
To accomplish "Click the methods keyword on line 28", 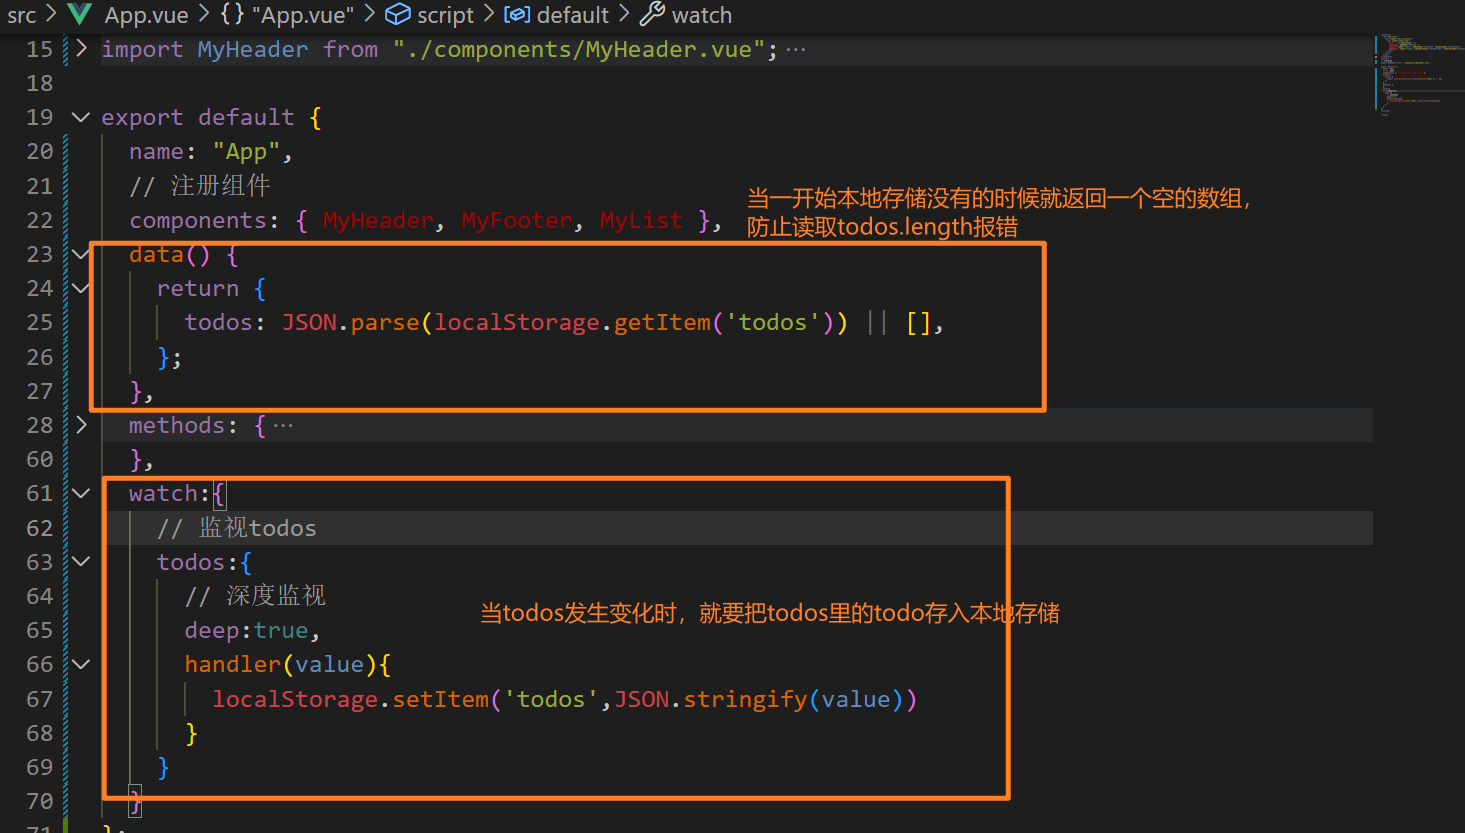I will tap(177, 425).
